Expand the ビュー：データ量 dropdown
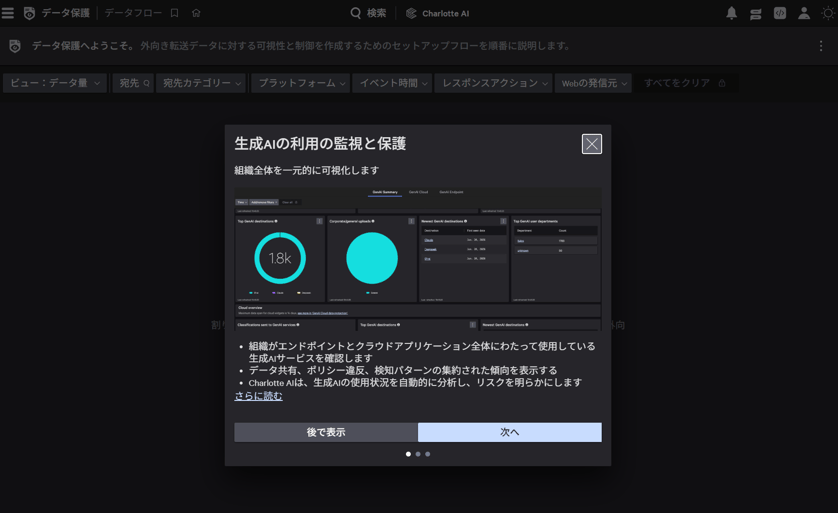 pos(55,83)
